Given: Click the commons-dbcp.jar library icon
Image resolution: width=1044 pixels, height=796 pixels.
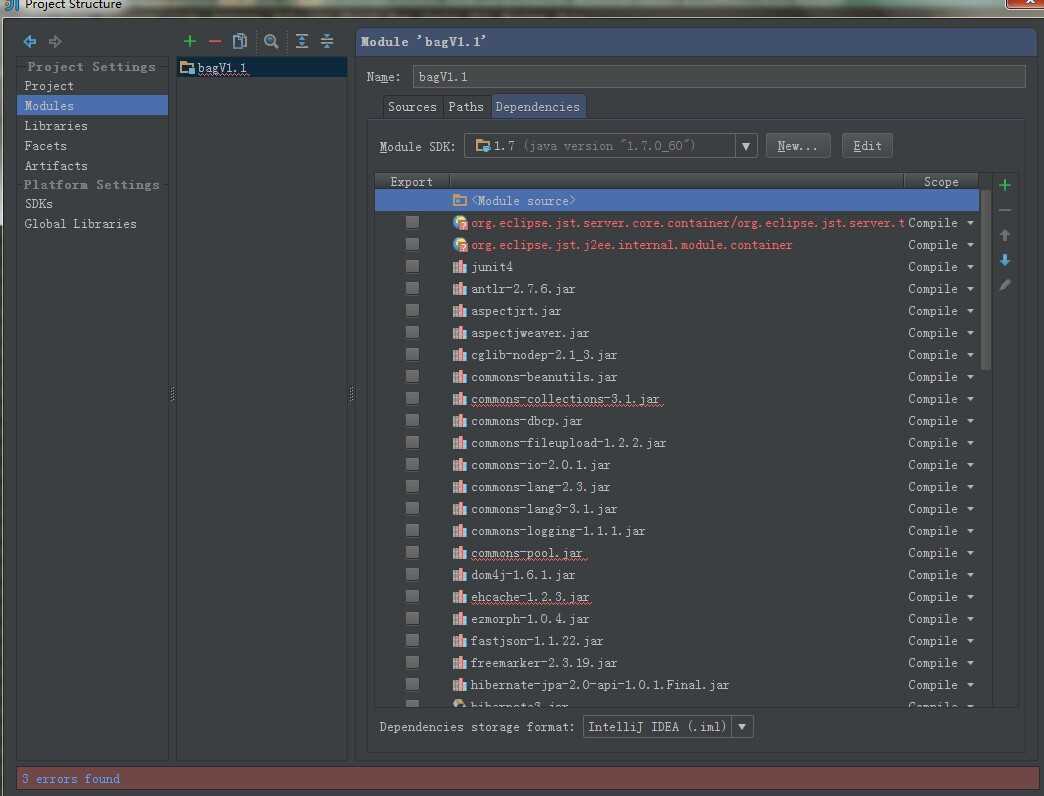Looking at the screenshot, I should [x=459, y=421].
